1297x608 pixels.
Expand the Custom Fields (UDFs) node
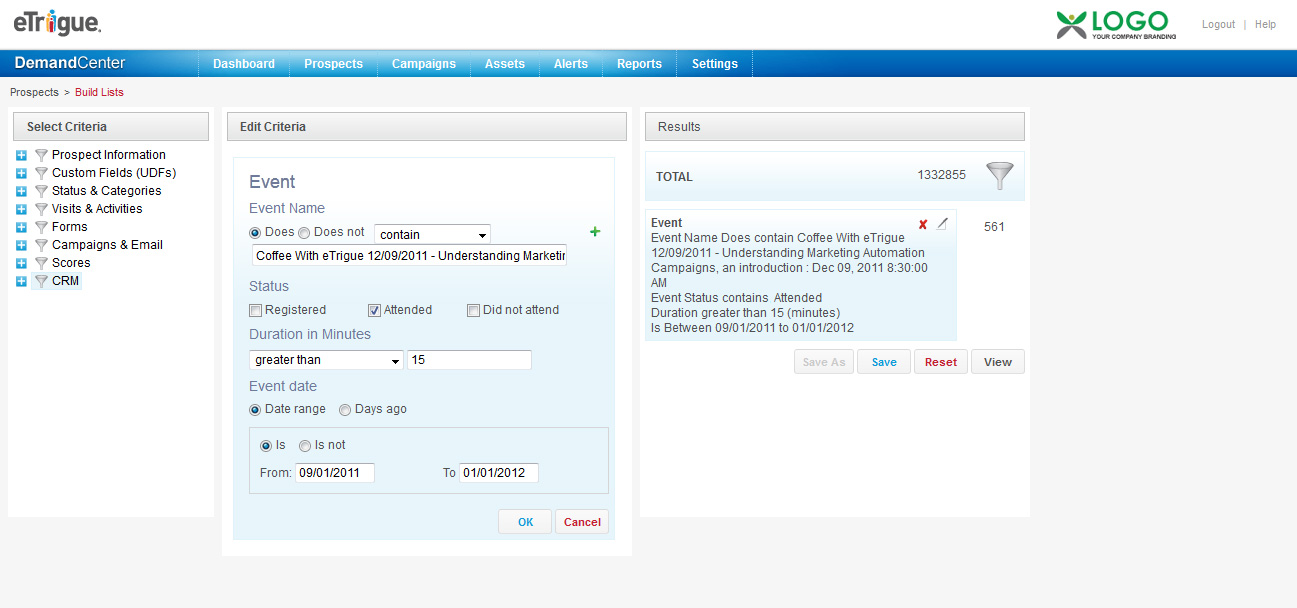(22, 173)
